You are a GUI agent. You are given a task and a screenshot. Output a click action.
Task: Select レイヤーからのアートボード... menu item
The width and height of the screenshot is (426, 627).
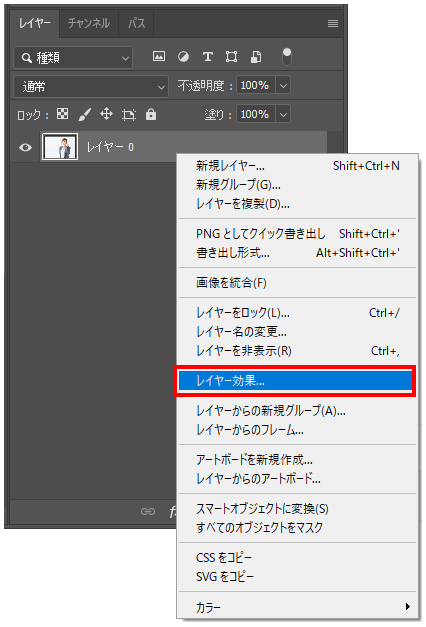[x=297, y=479]
